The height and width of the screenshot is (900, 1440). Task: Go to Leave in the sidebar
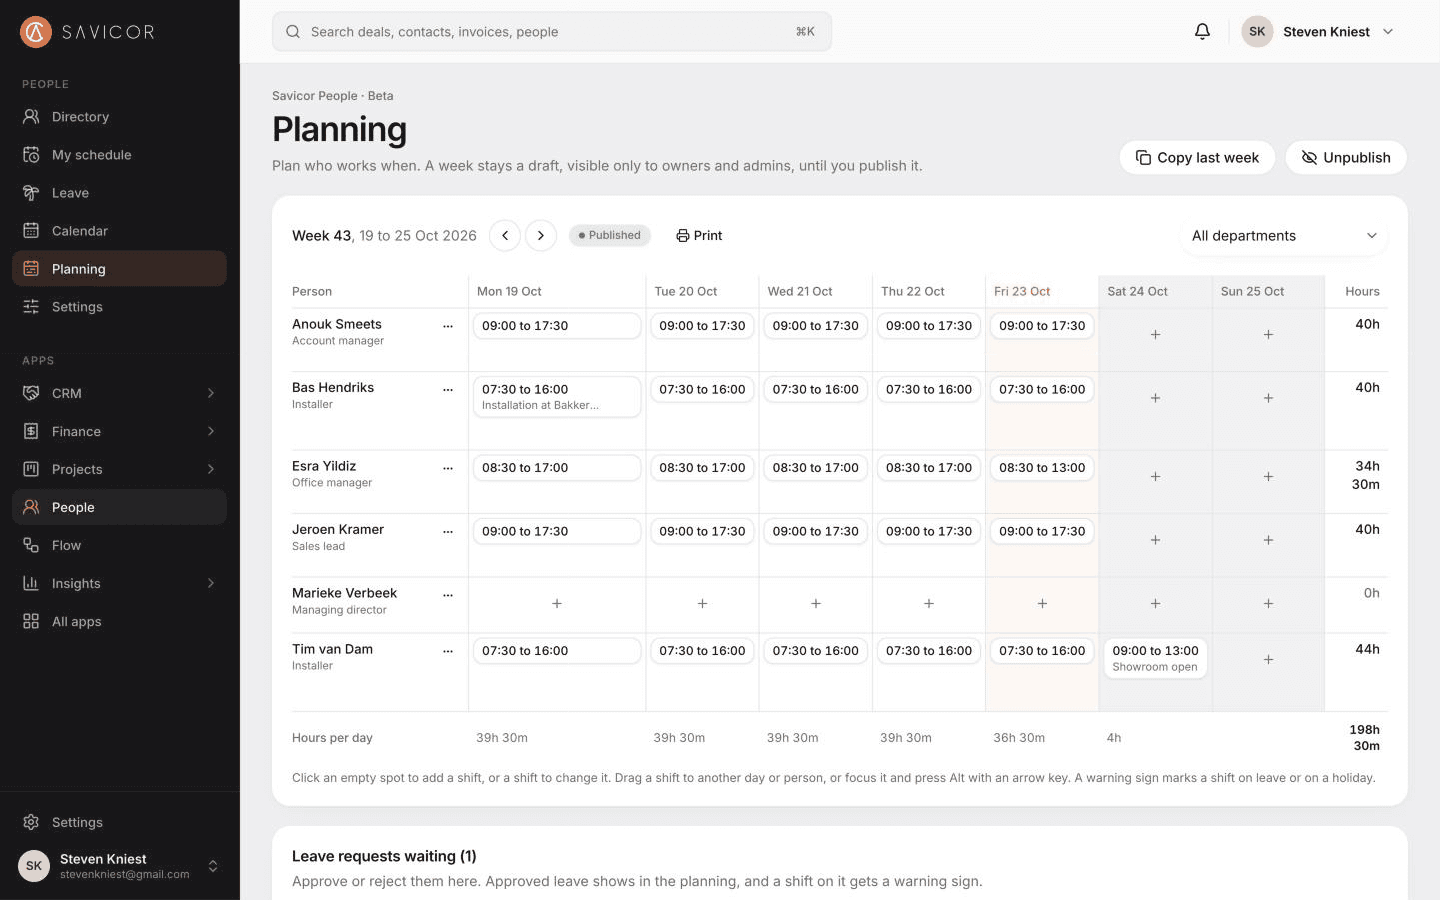point(119,193)
